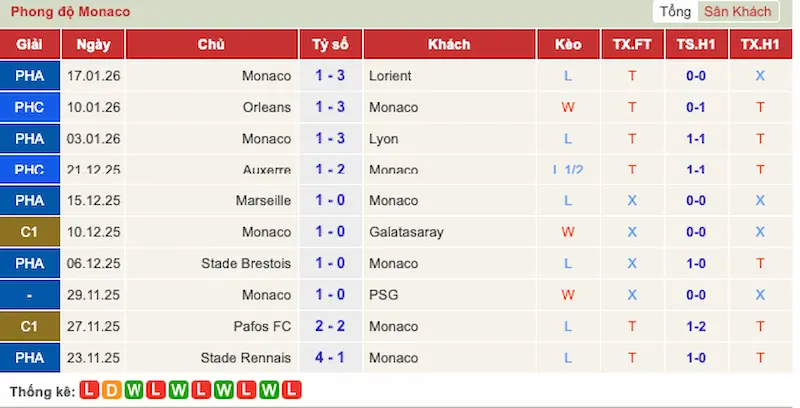Click the Tỷ số column header
The image size is (800, 408).
pyautogui.click(x=330, y=45)
